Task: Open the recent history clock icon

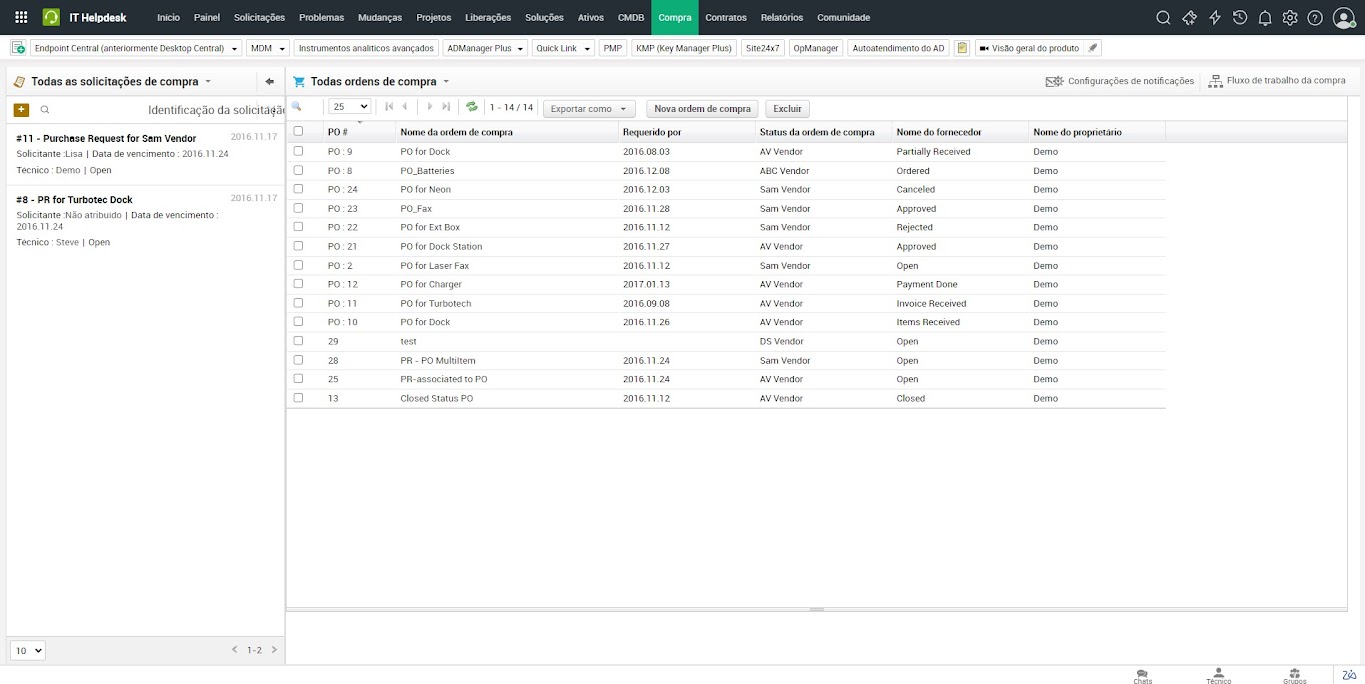Action: click(x=1240, y=17)
